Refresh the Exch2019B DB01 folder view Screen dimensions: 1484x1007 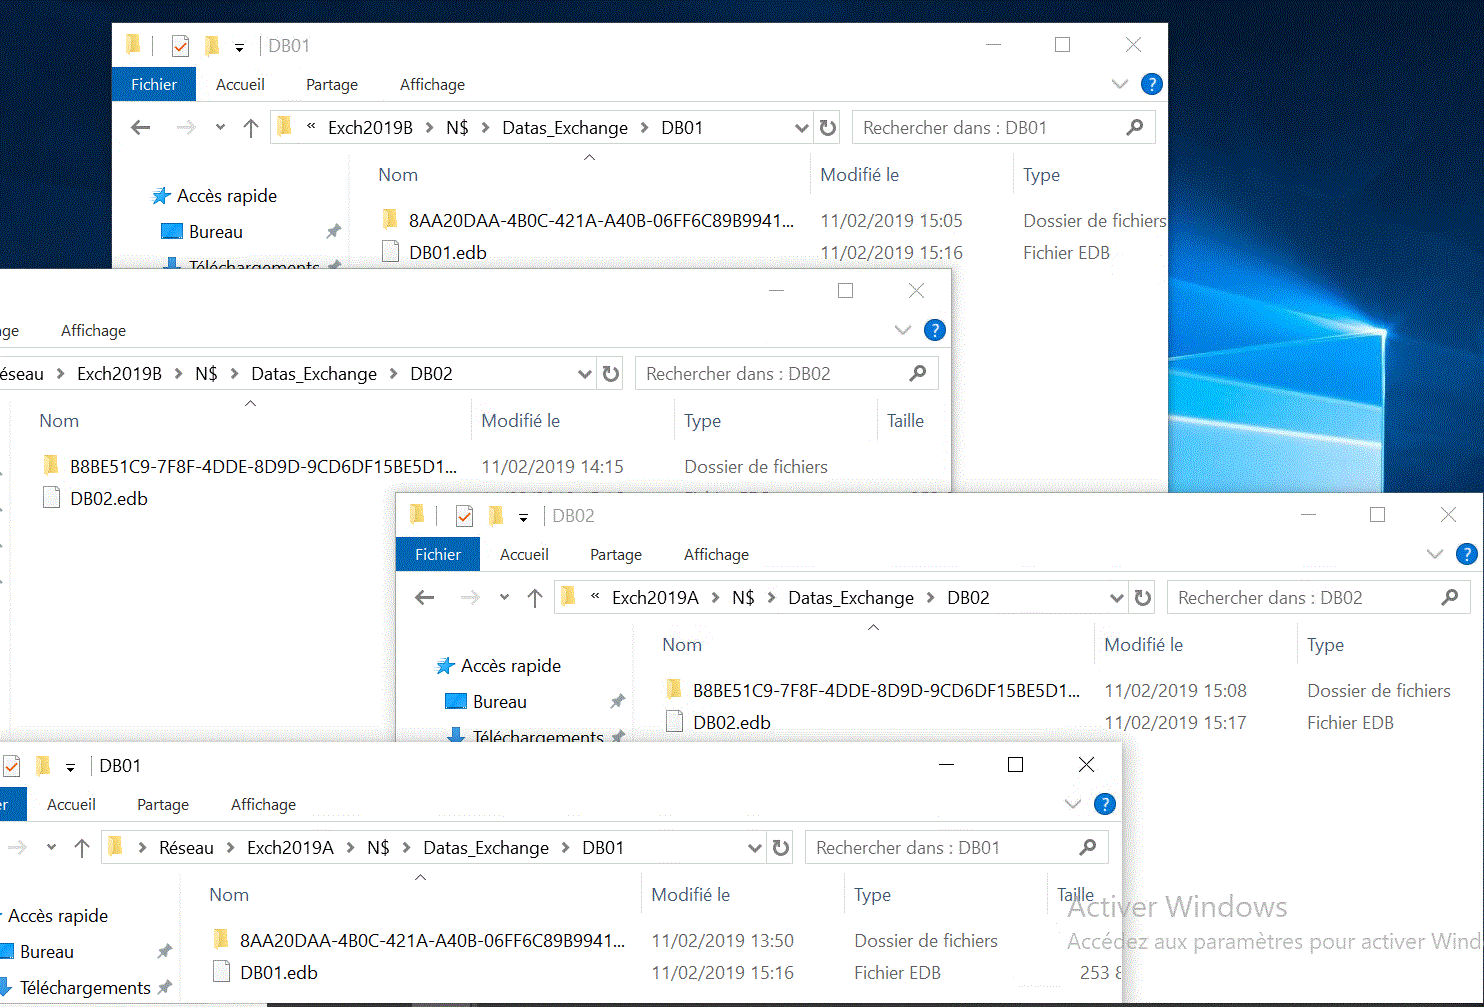(828, 128)
